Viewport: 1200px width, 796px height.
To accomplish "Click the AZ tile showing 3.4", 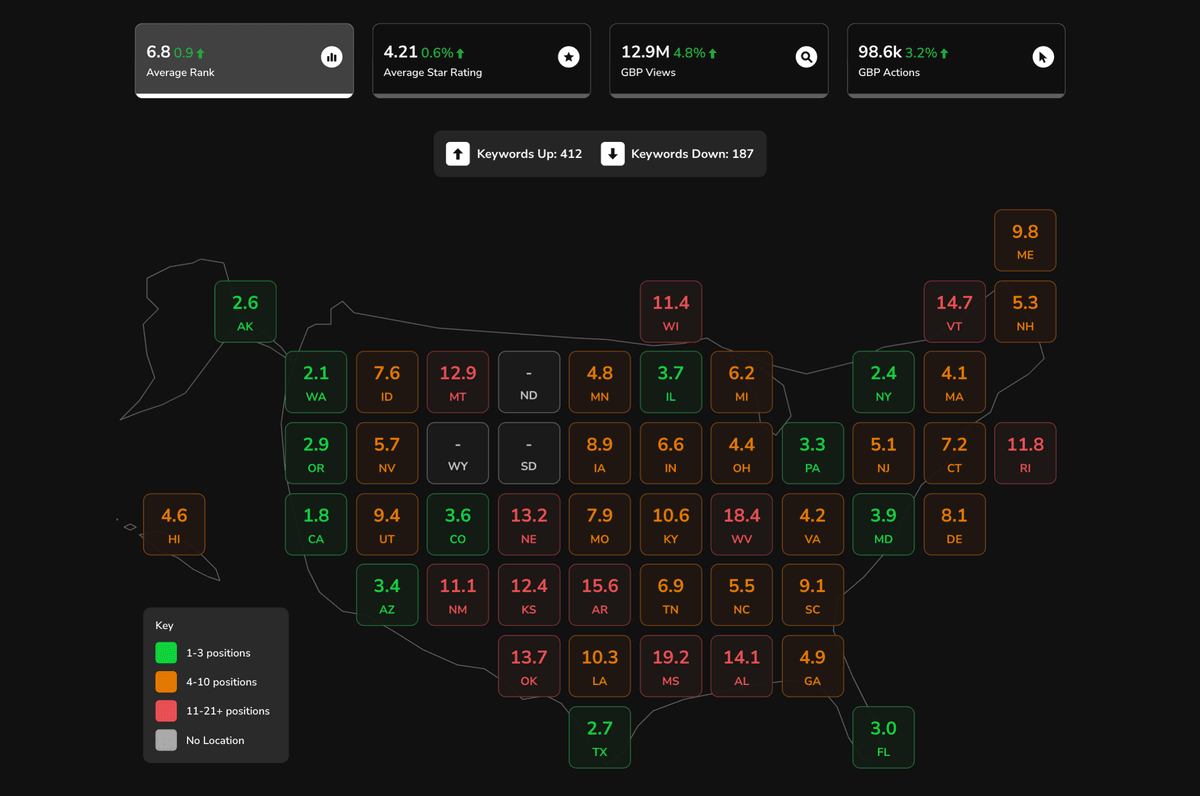I will click(387, 595).
